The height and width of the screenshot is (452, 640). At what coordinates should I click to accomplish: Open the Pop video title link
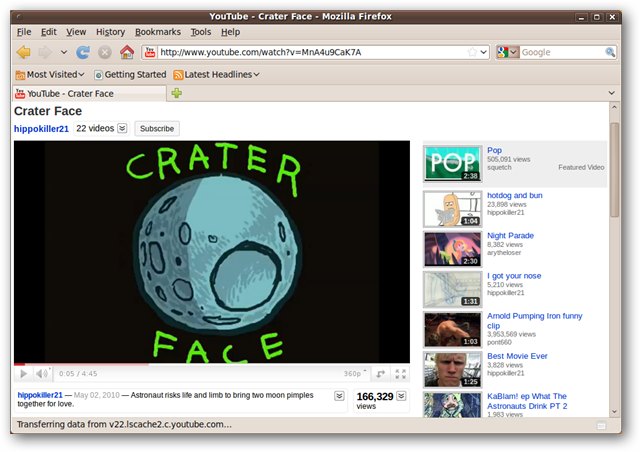[x=494, y=150]
